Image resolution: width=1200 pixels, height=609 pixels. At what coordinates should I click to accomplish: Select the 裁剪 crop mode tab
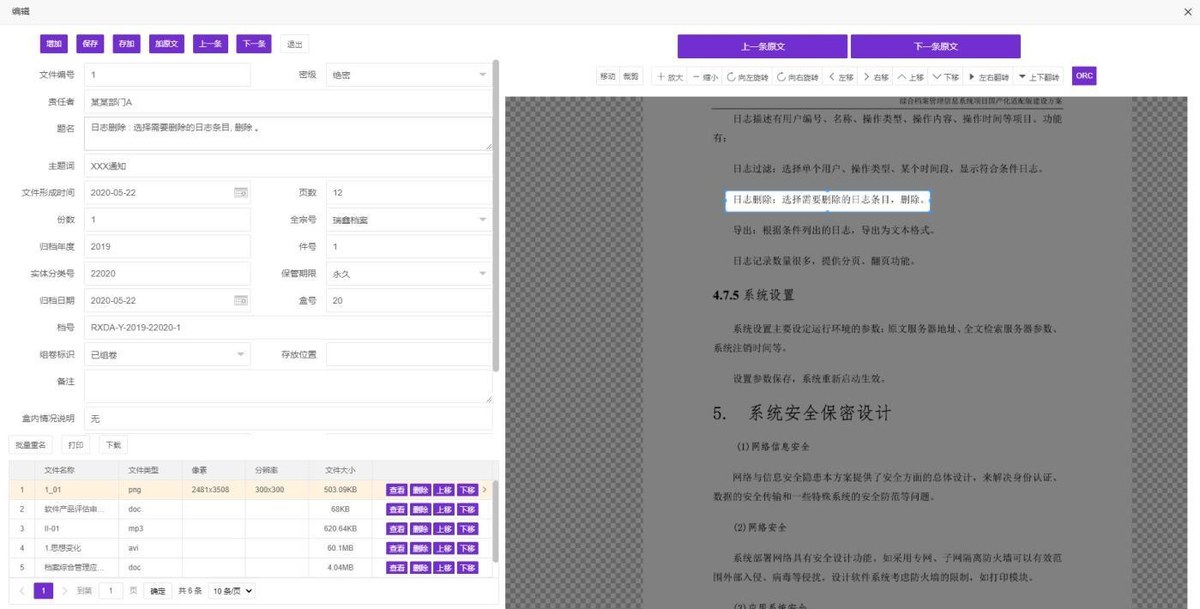pyautogui.click(x=631, y=76)
